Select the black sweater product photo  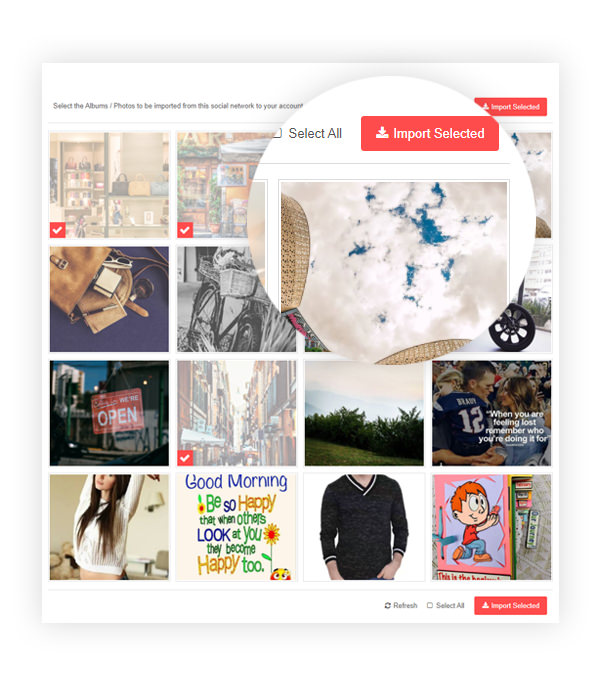point(364,527)
